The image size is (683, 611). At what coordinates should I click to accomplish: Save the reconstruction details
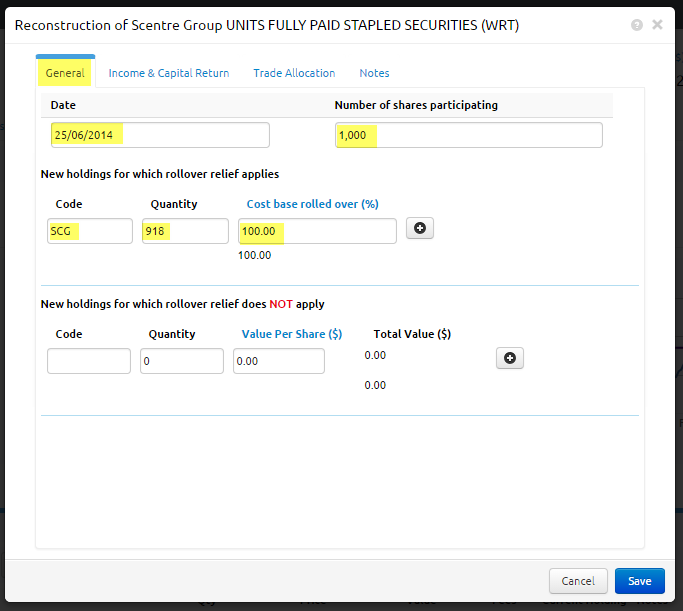639,581
